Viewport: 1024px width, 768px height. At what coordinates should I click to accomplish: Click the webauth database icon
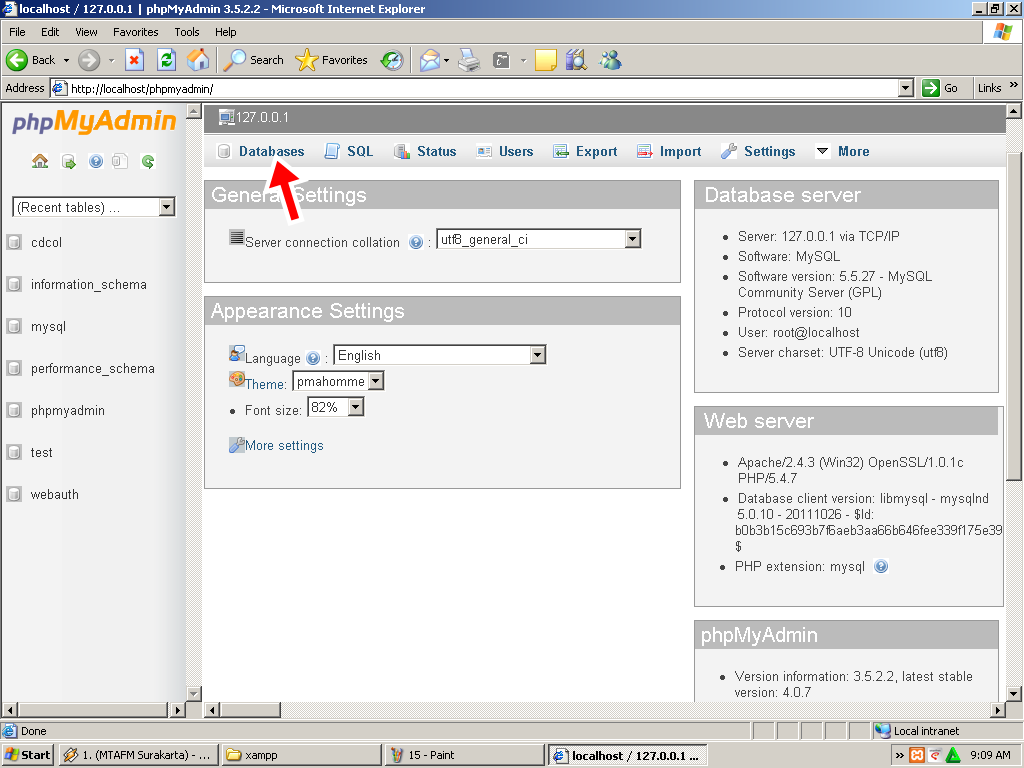click(14, 494)
